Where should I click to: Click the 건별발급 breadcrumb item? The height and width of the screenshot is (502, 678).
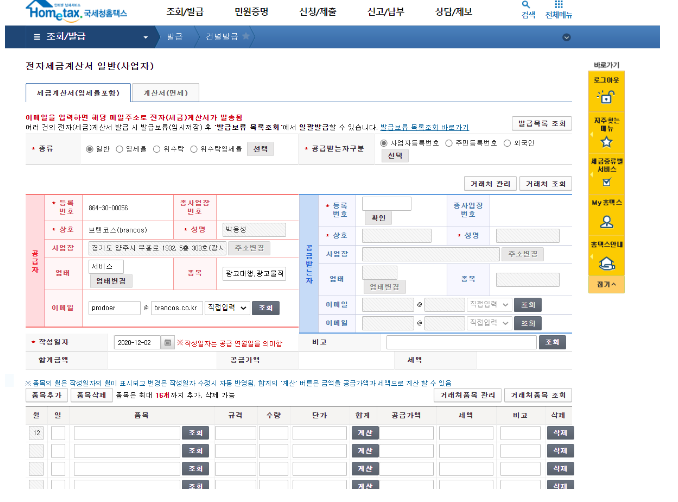click(221, 36)
